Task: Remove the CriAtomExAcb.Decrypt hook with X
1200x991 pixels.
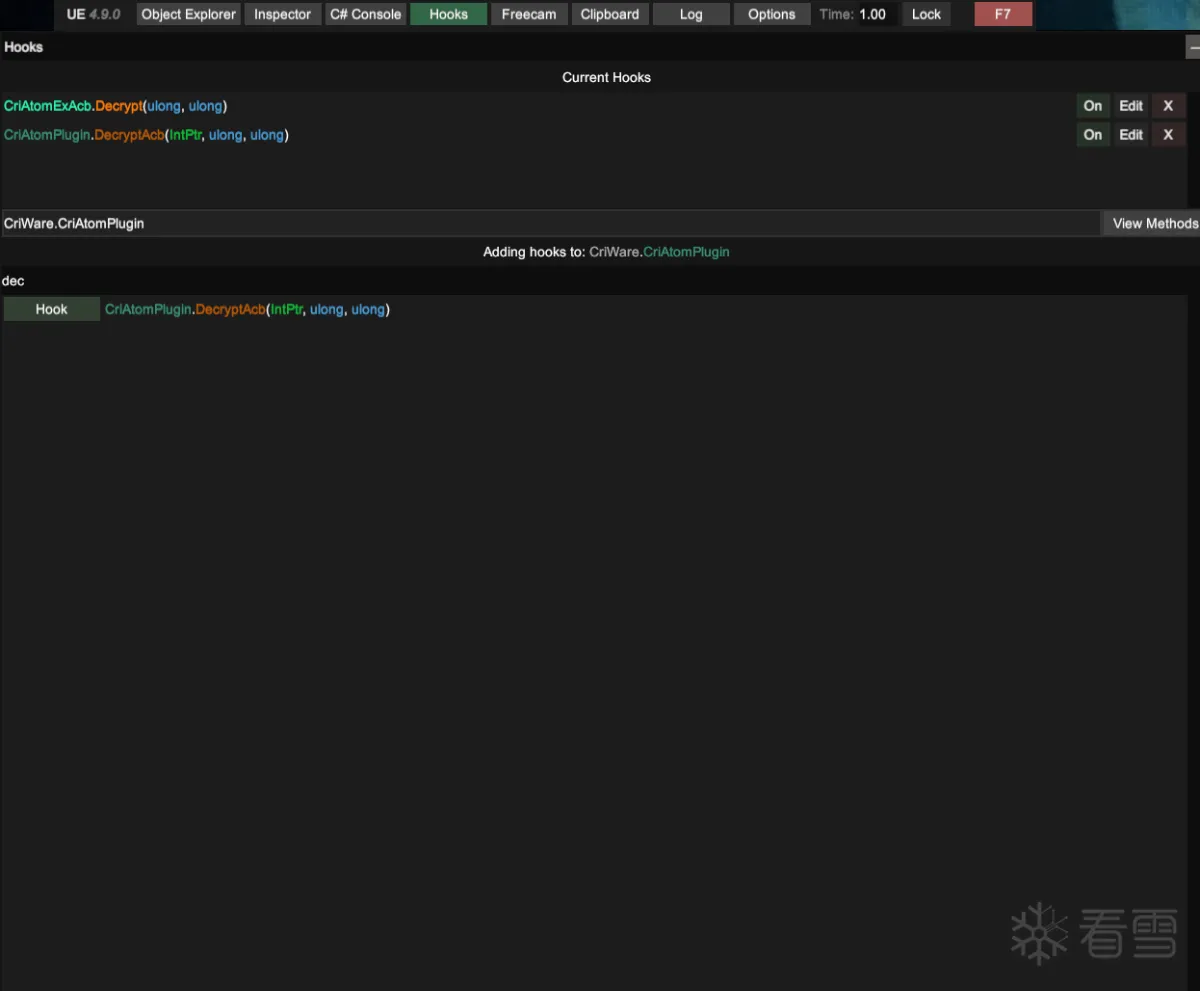Action: (x=1168, y=105)
